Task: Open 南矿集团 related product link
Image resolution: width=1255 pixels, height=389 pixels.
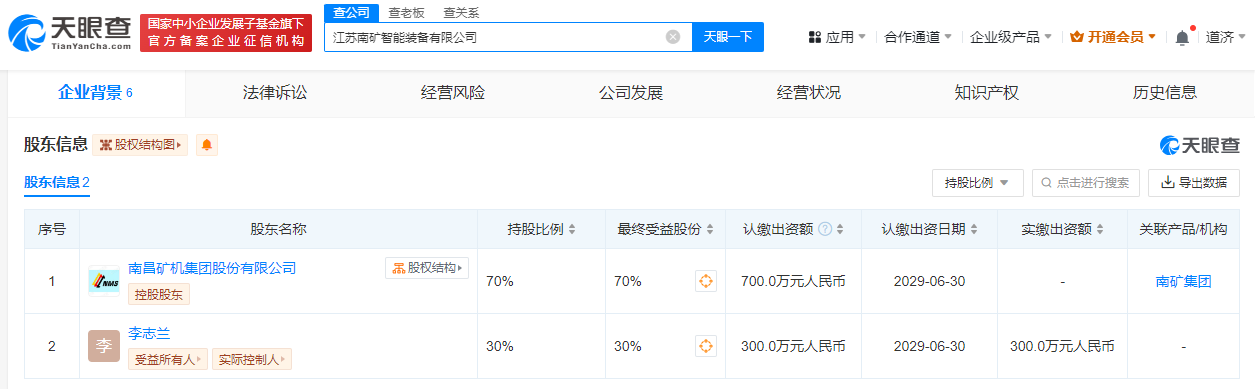Action: click(1183, 281)
